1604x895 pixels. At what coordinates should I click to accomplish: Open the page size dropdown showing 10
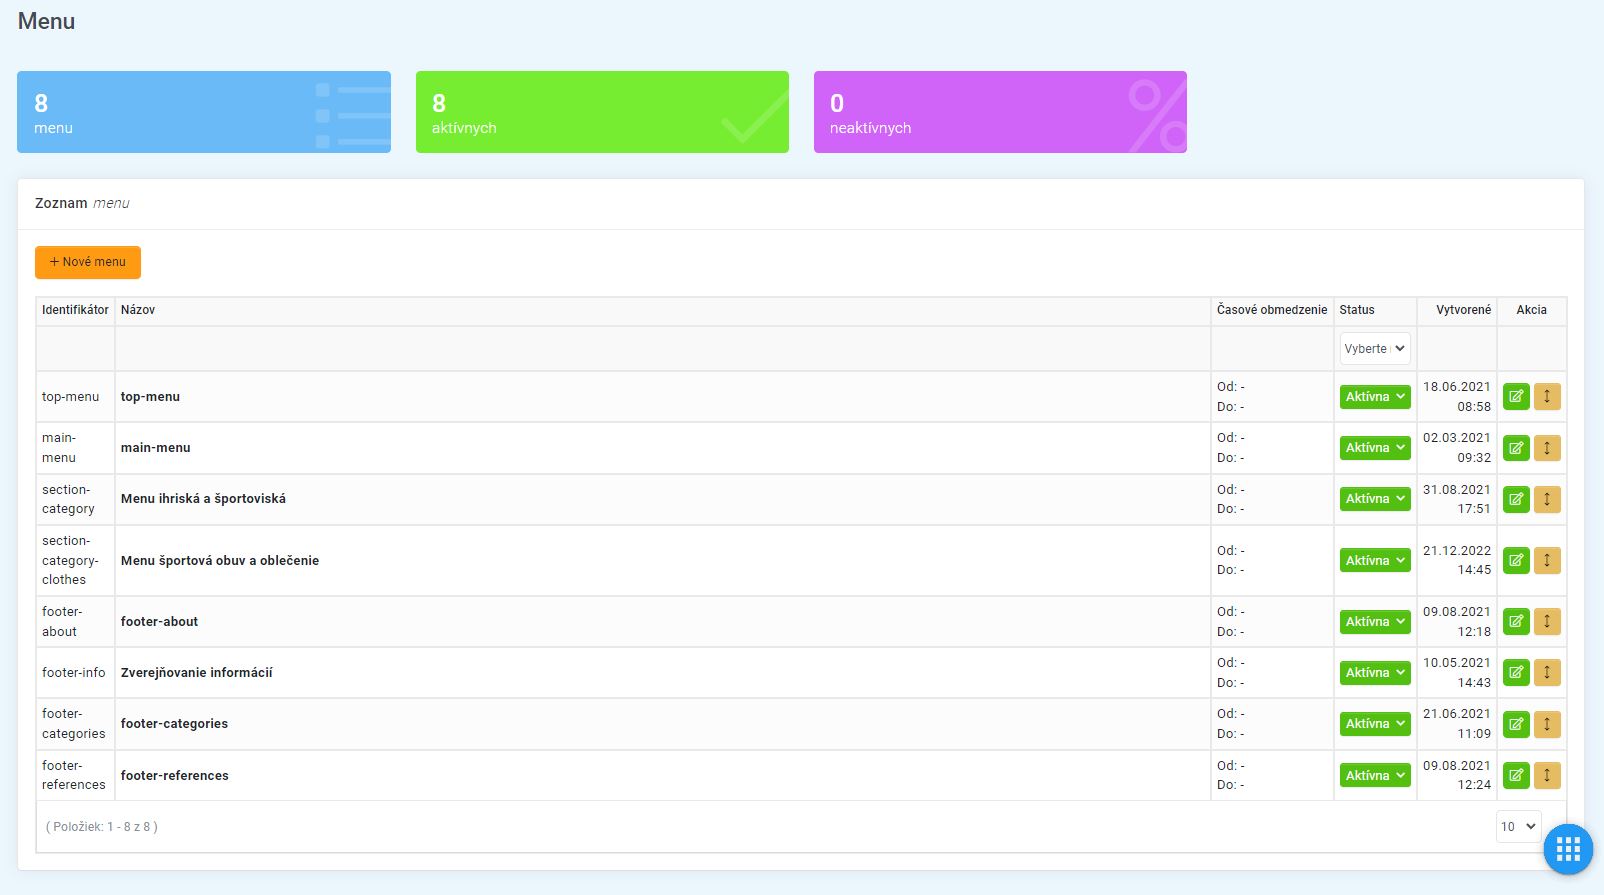point(1517,827)
